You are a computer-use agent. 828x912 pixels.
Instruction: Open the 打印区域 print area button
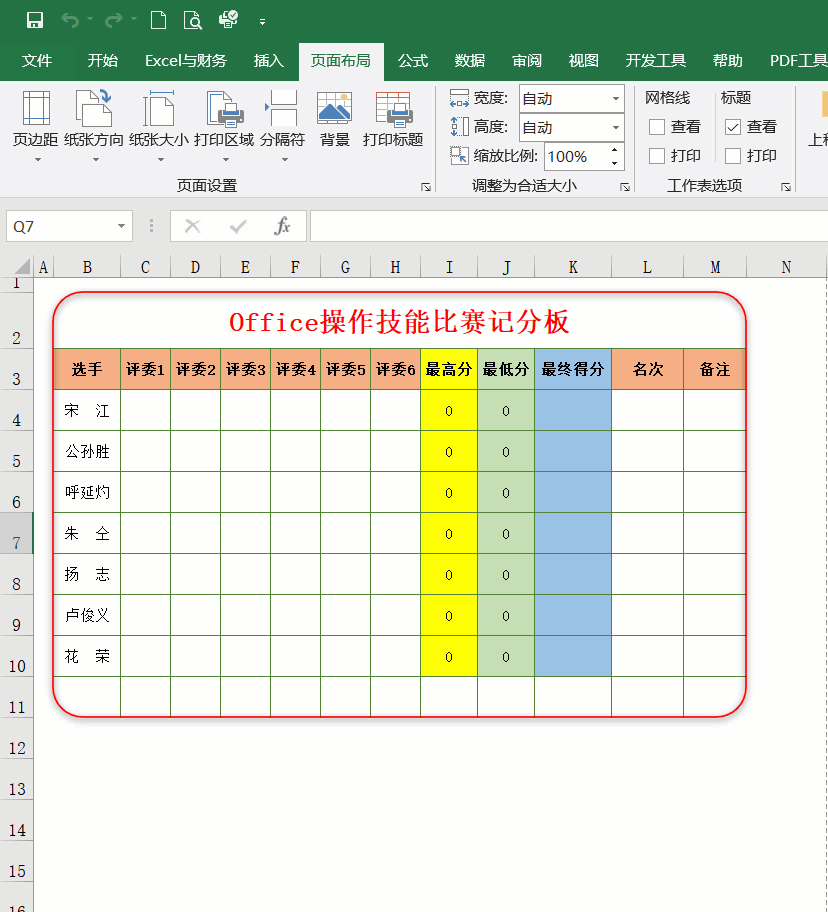pos(224,126)
